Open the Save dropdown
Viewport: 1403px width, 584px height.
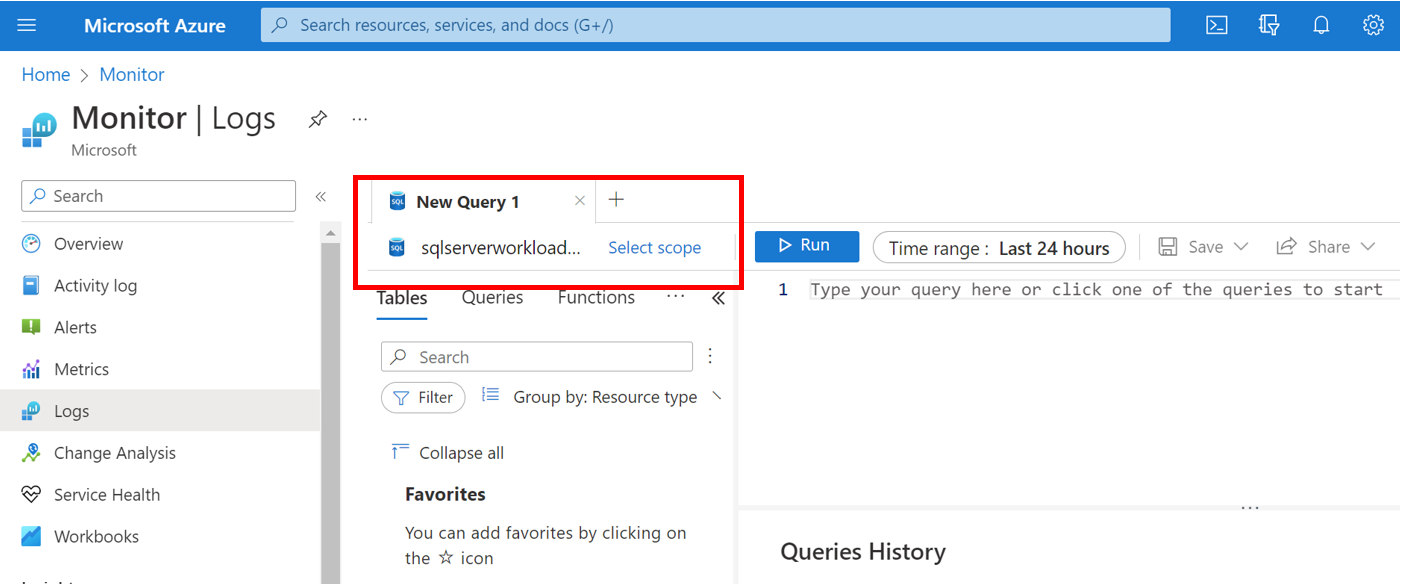click(1203, 247)
